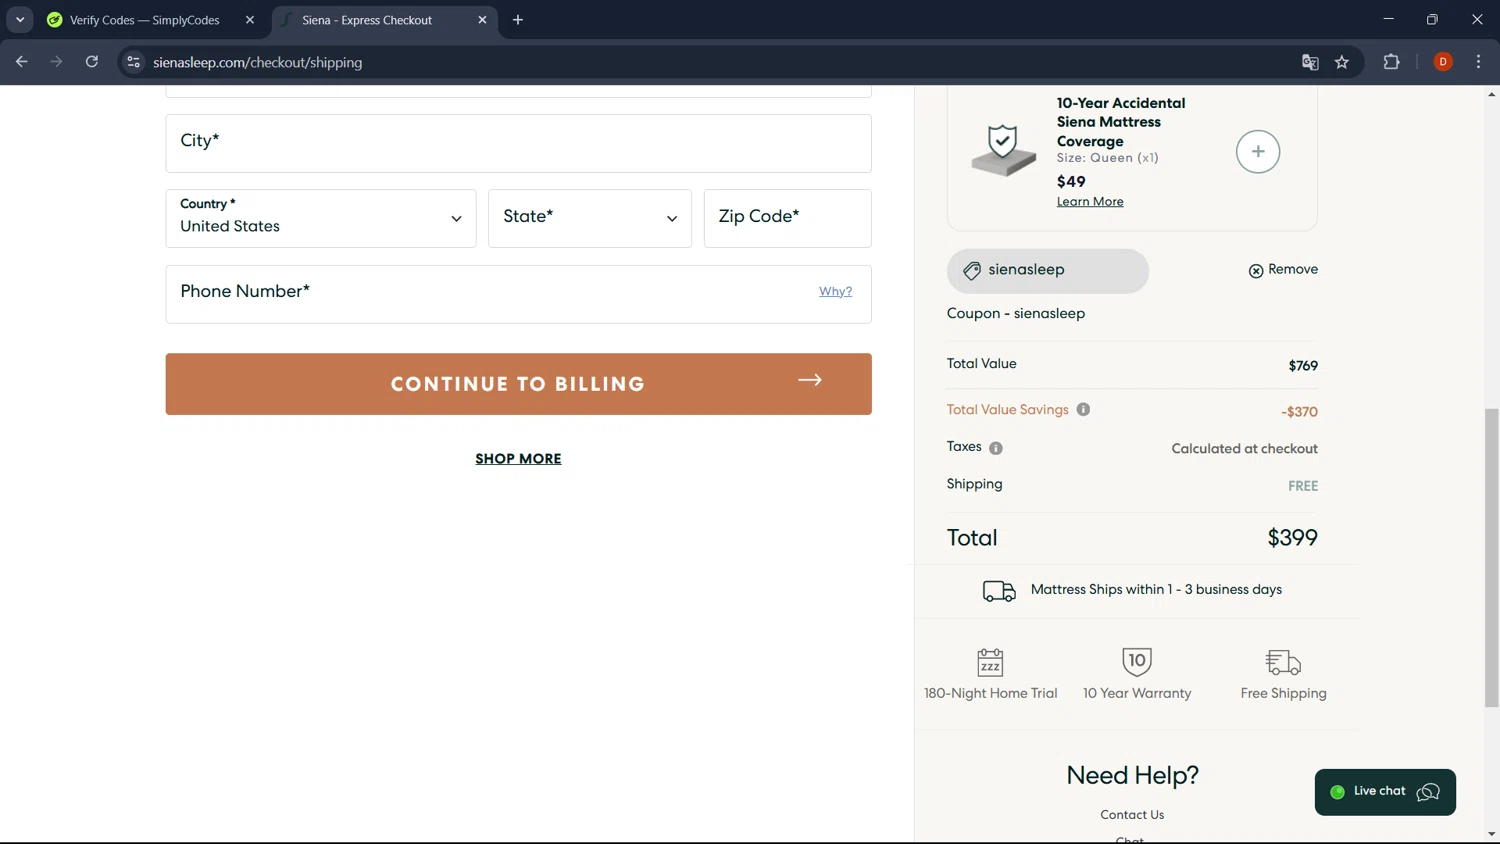1500x844 pixels.
Task: Open the State dropdown
Action: (590, 218)
